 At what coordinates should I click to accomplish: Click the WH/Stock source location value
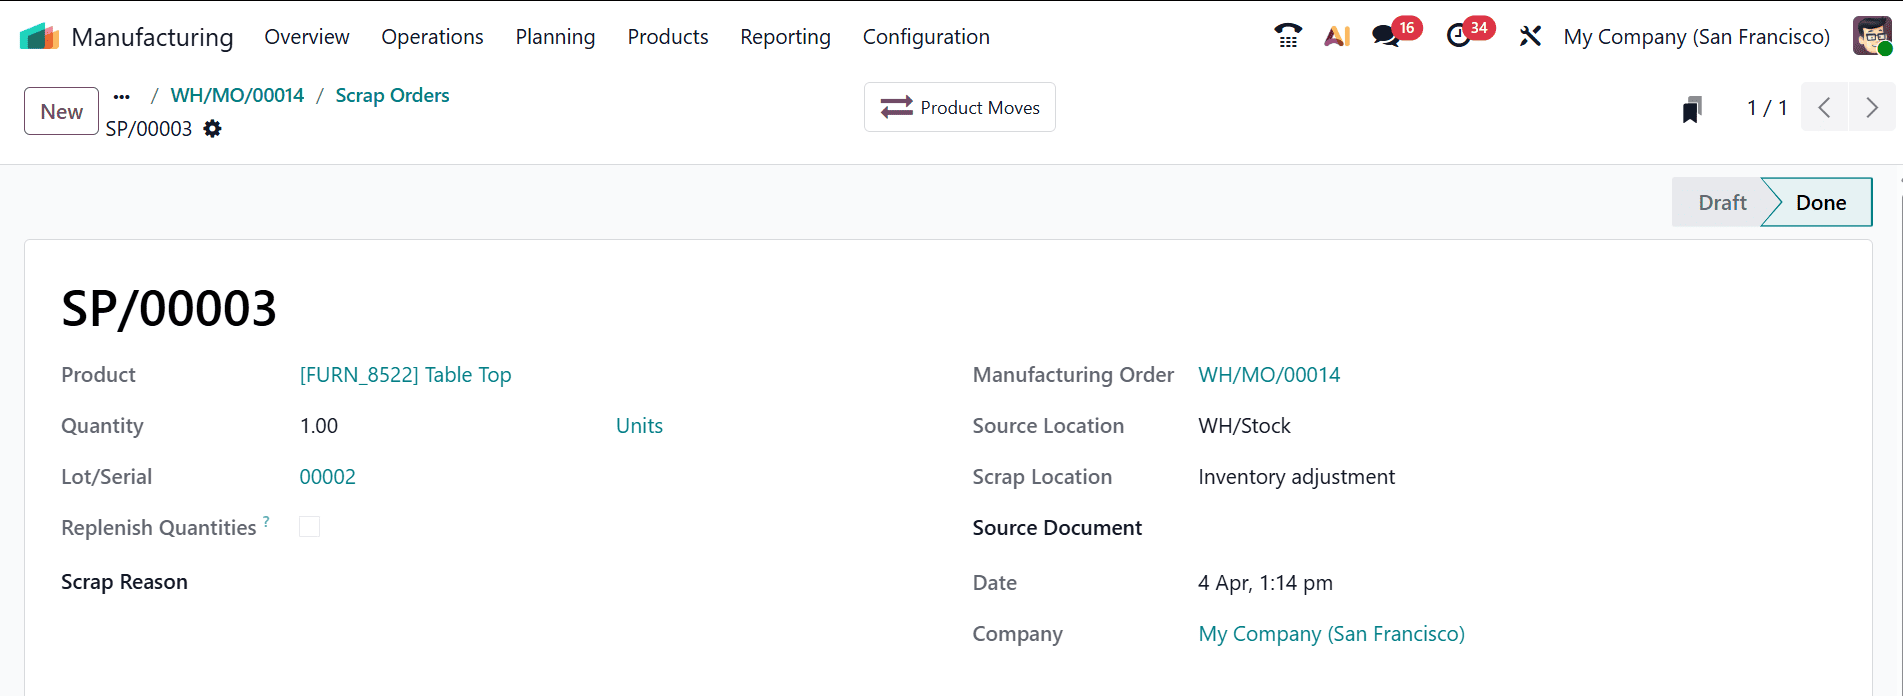click(x=1244, y=426)
